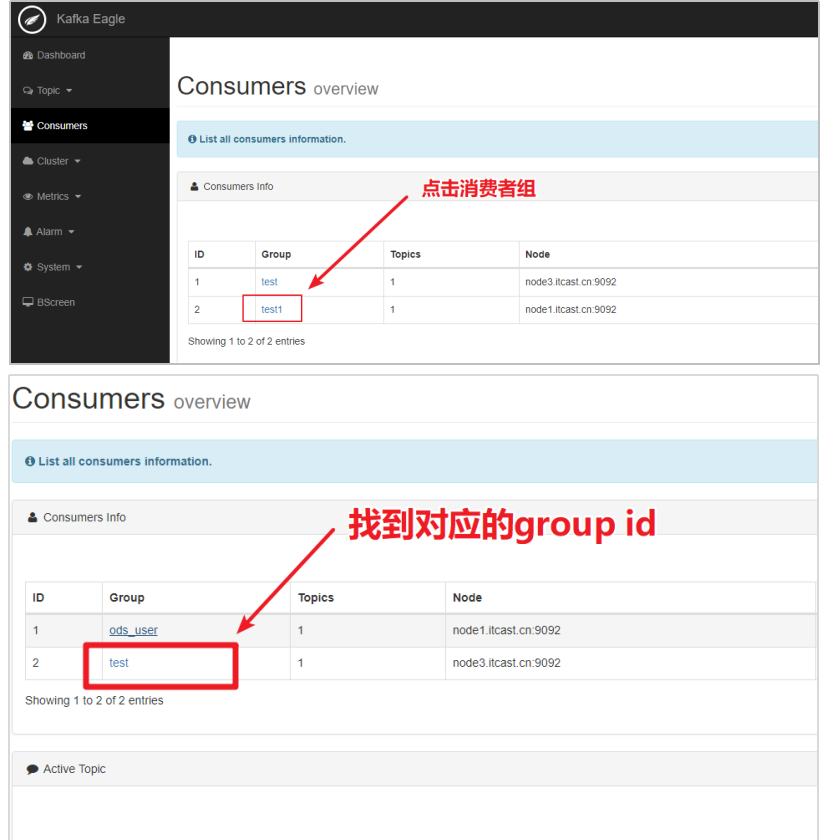The height and width of the screenshot is (840, 823).
Task: Open the BScreen menu item
Action: tap(56, 302)
